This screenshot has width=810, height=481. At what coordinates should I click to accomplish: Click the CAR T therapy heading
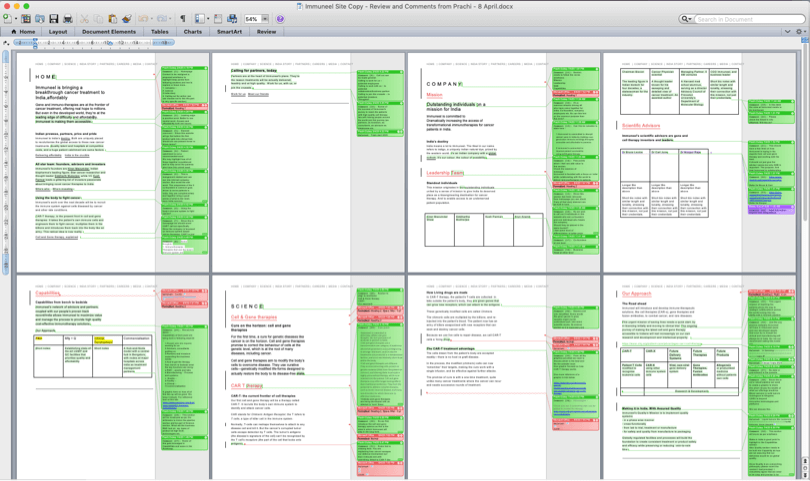tap(246, 385)
